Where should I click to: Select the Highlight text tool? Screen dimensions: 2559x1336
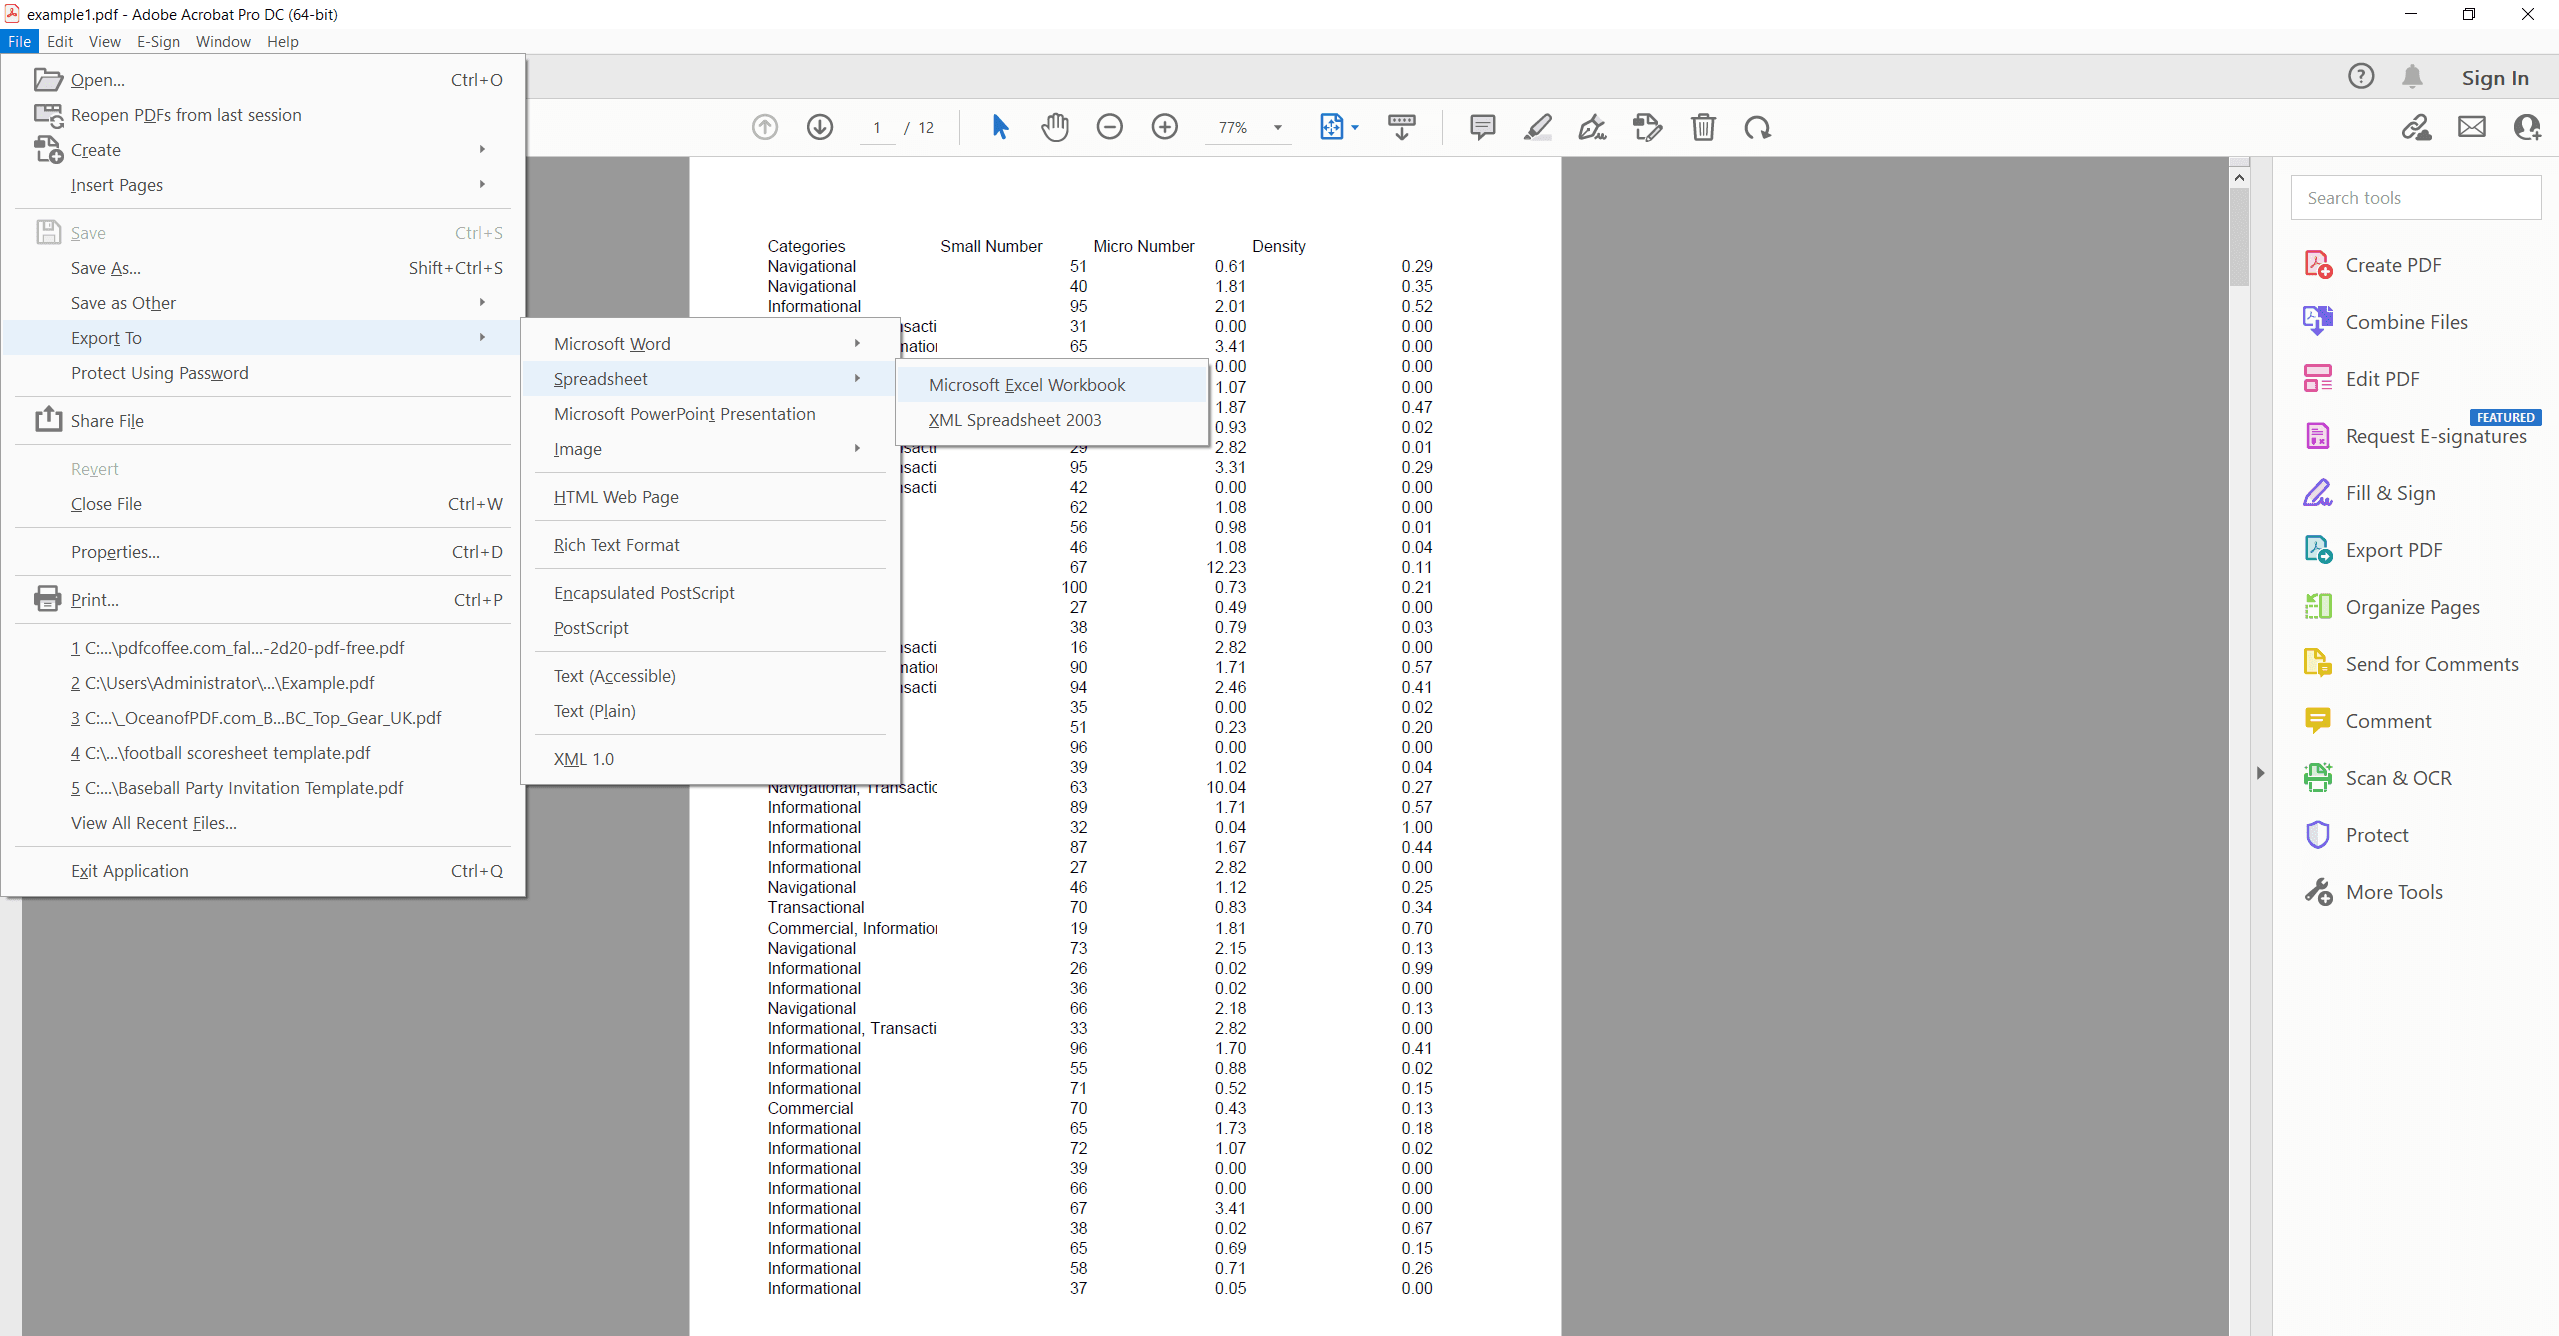pyautogui.click(x=1537, y=127)
